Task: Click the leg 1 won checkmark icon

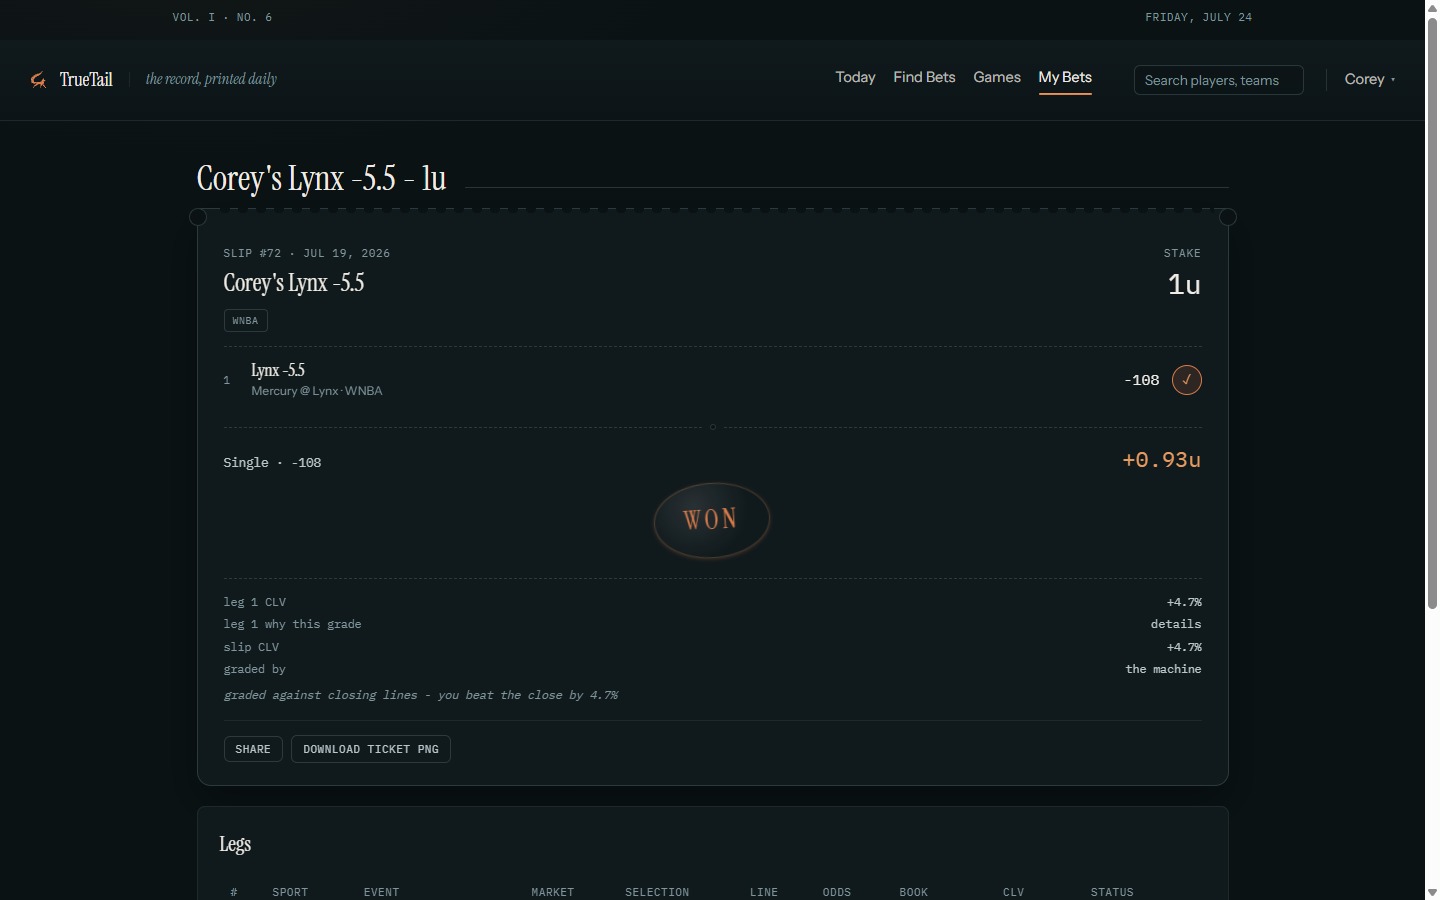Action: click(1186, 380)
